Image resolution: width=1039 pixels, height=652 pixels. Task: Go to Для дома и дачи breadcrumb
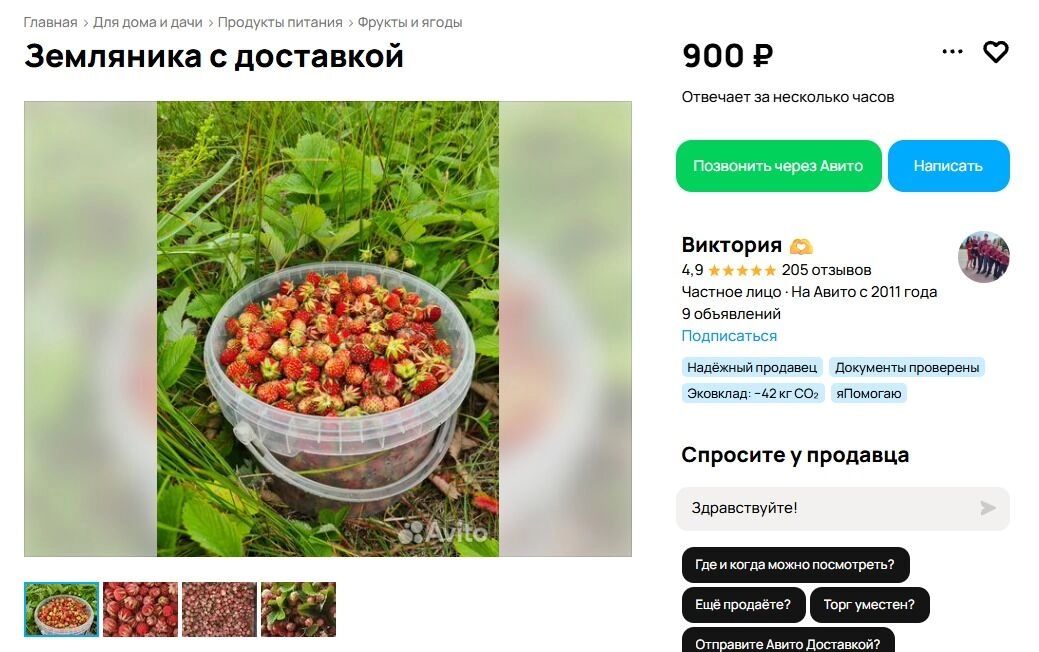point(148,23)
